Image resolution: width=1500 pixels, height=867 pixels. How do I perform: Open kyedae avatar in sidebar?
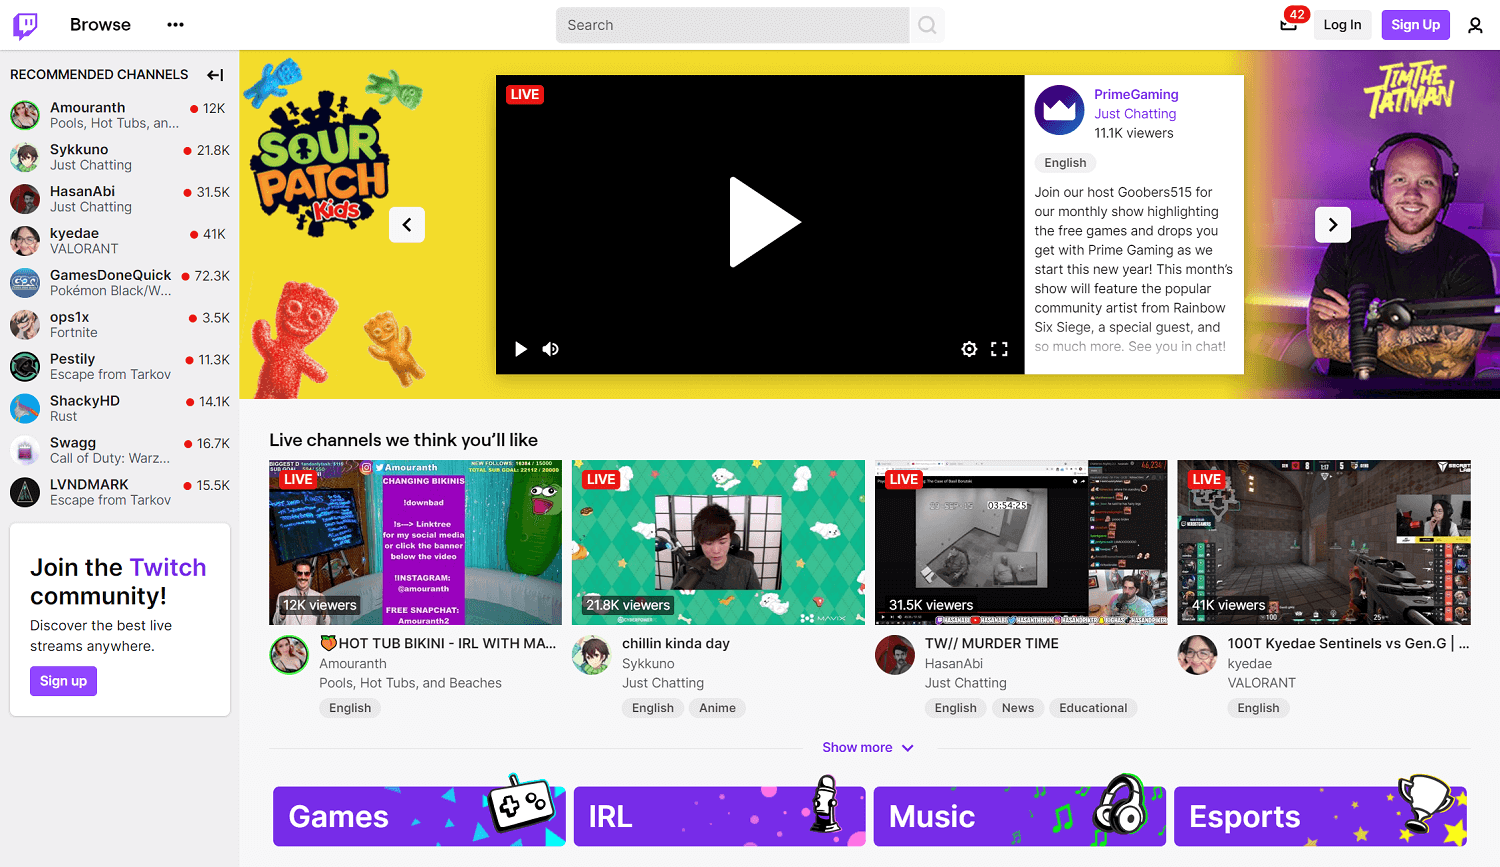[x=25, y=241]
